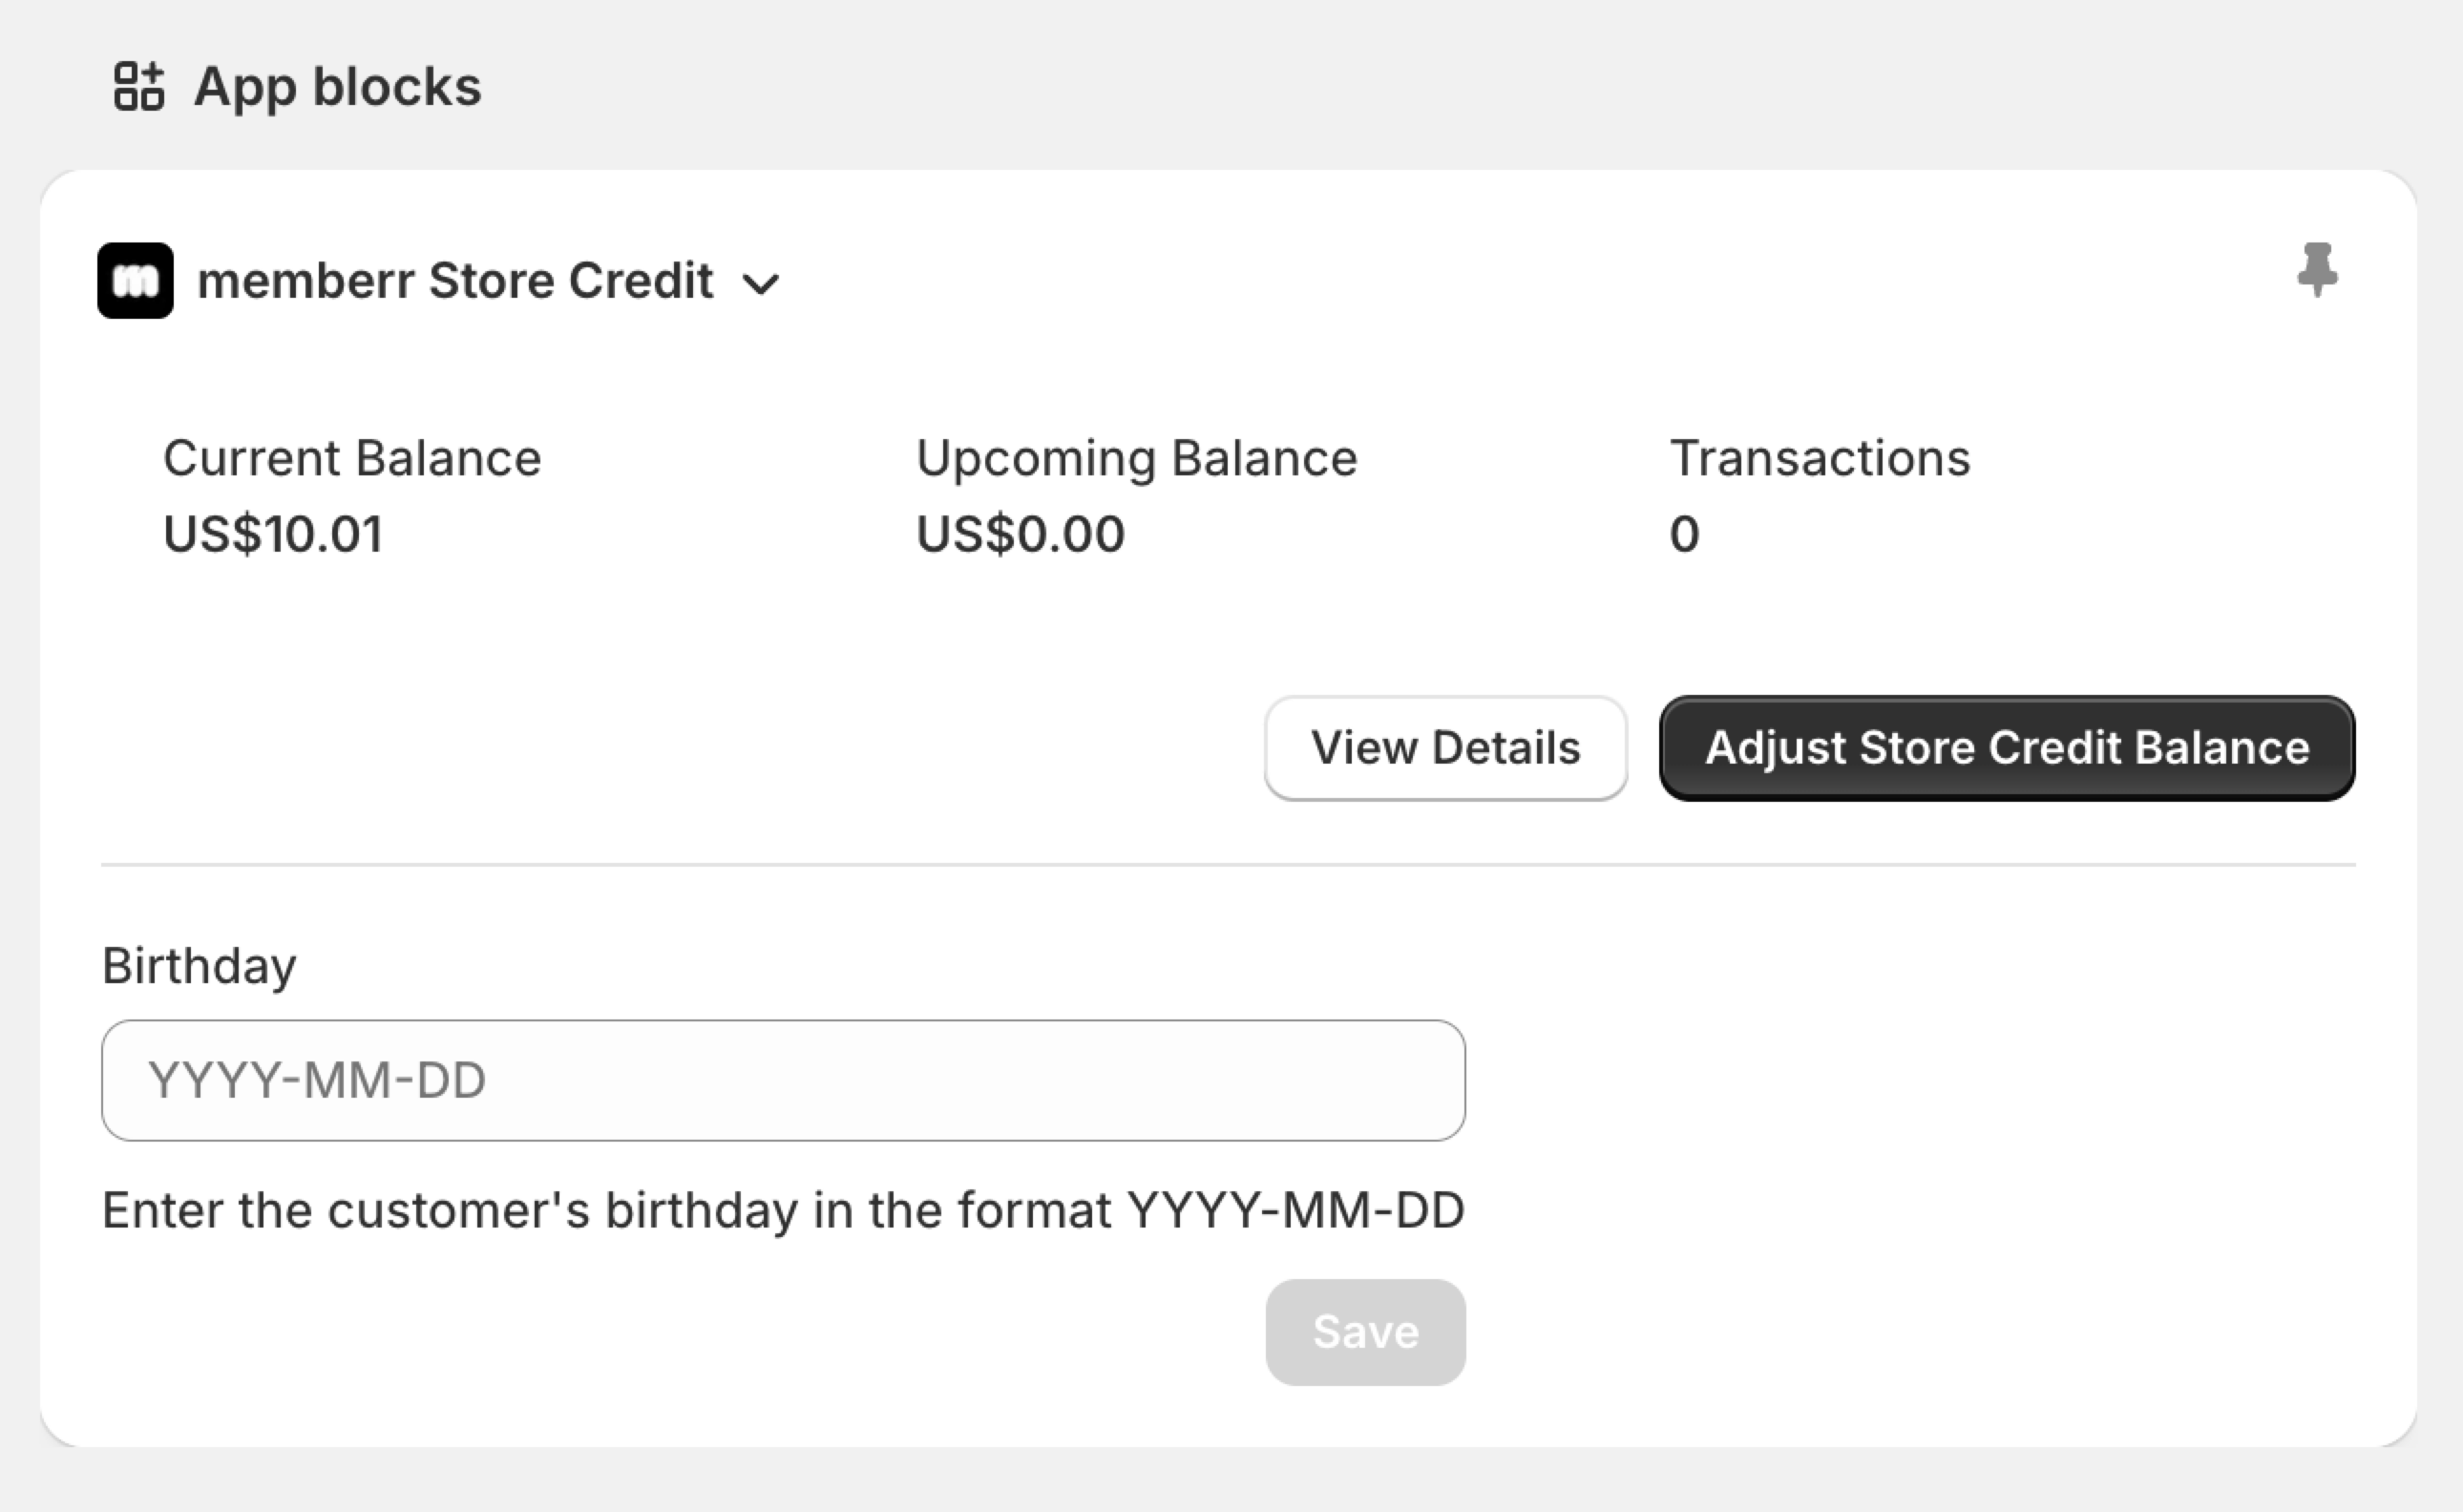Click the disabled Save button

[1365, 1332]
